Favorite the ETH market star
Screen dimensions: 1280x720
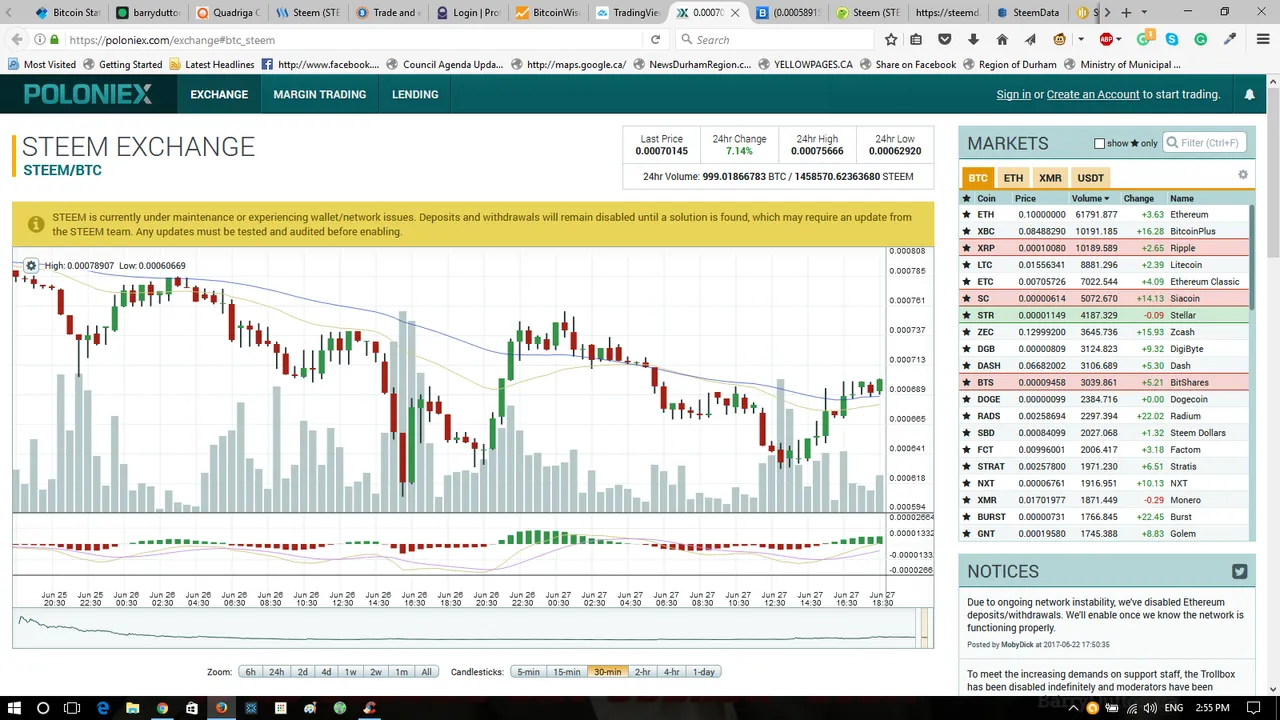(966, 215)
